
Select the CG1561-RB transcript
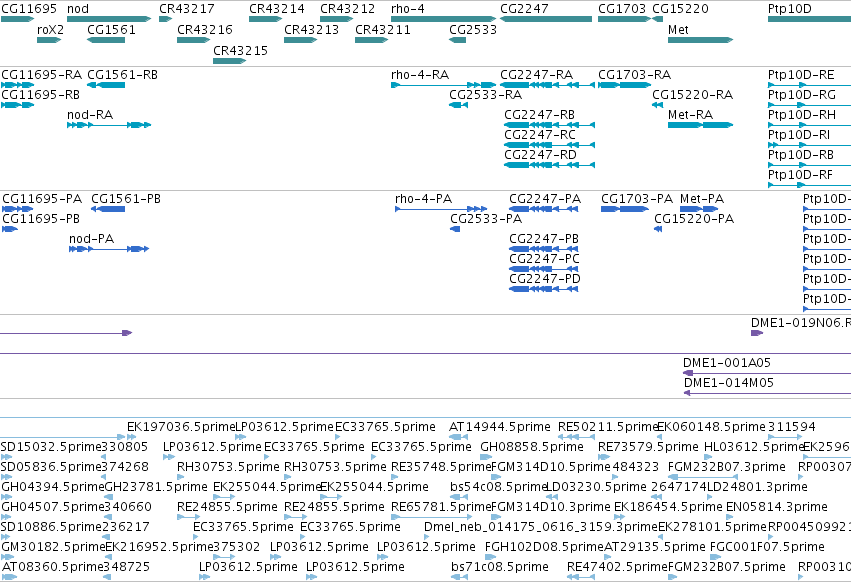click(106, 85)
